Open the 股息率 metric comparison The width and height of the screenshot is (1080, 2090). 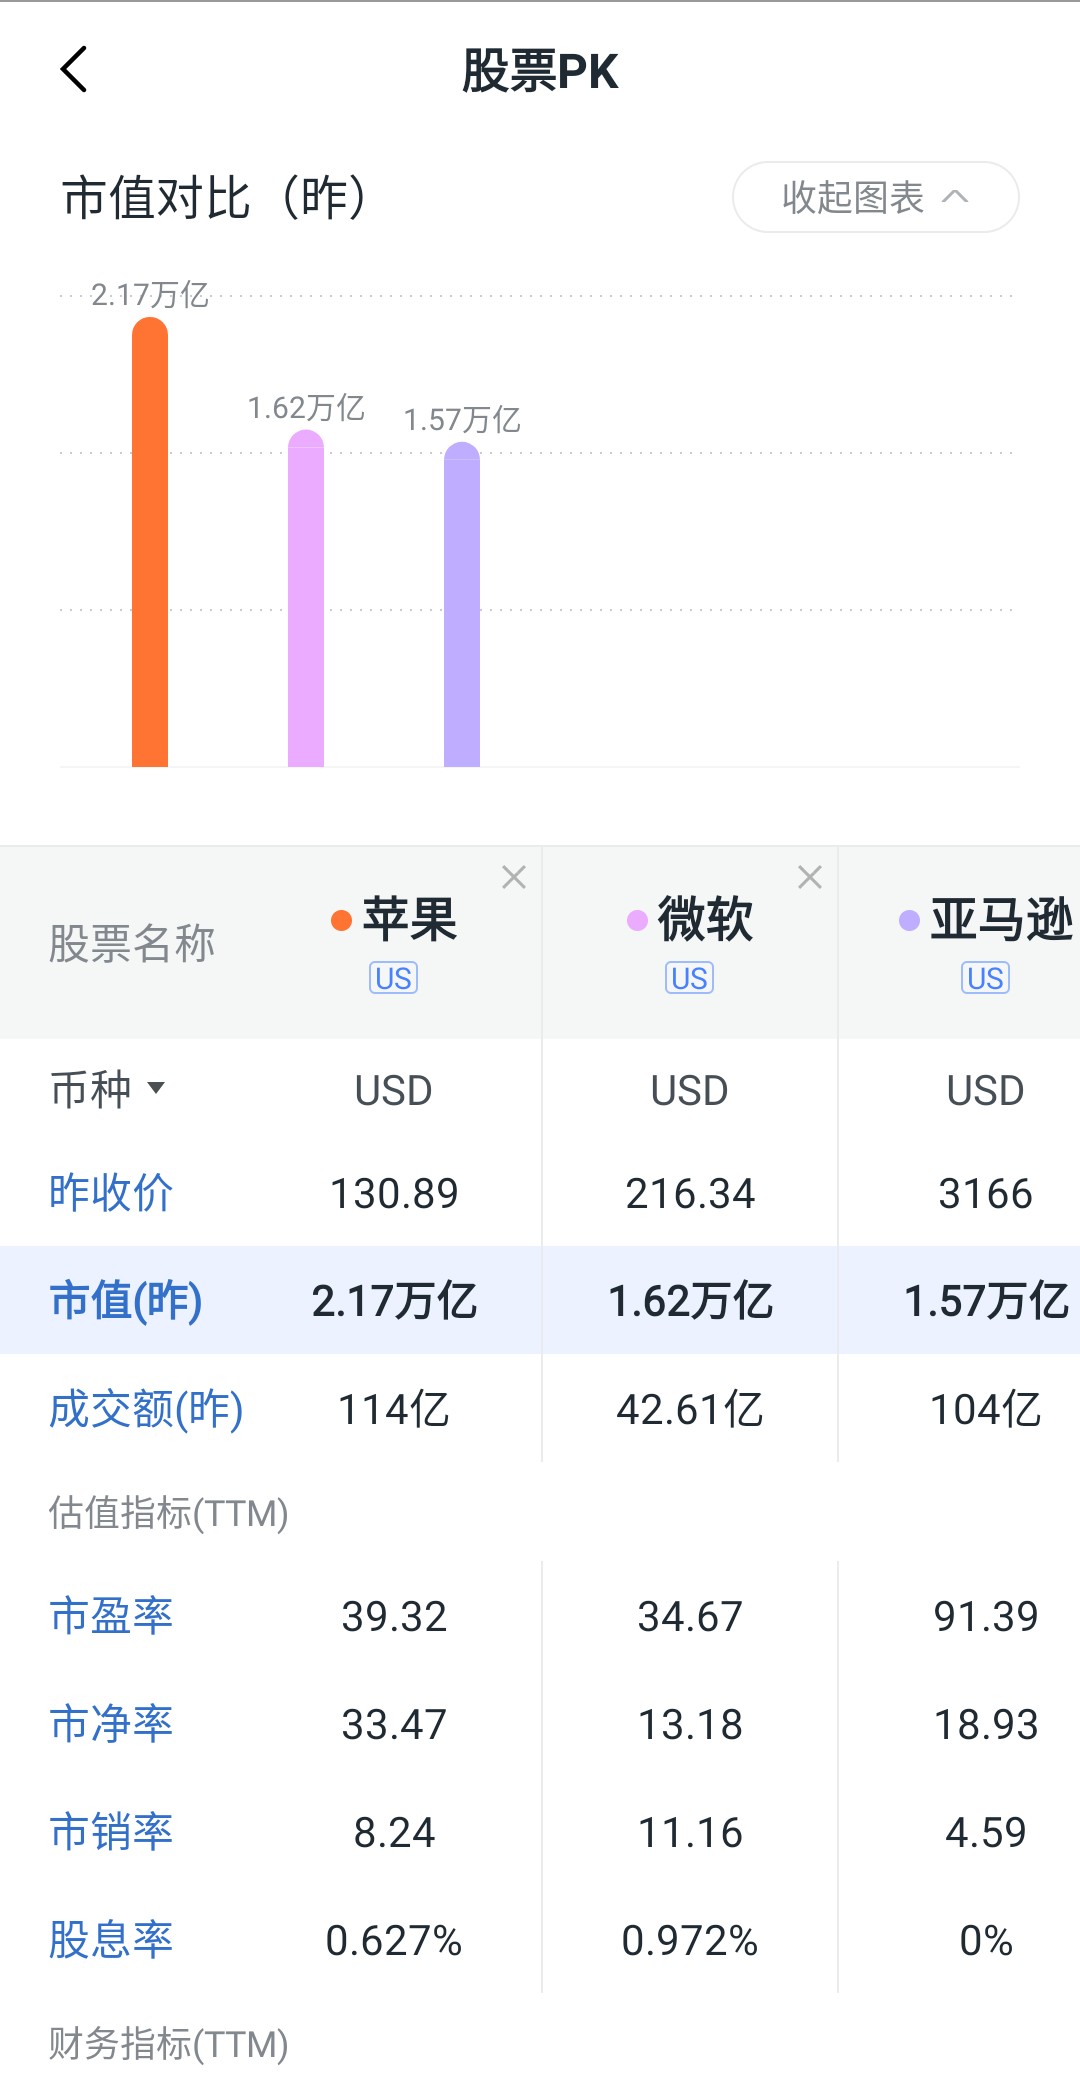[x=111, y=1940]
